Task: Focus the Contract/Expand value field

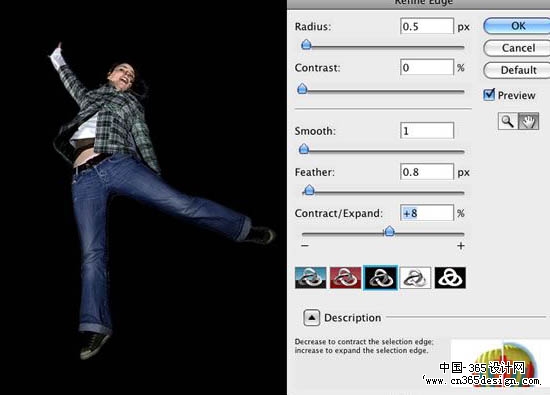Action: tap(427, 213)
